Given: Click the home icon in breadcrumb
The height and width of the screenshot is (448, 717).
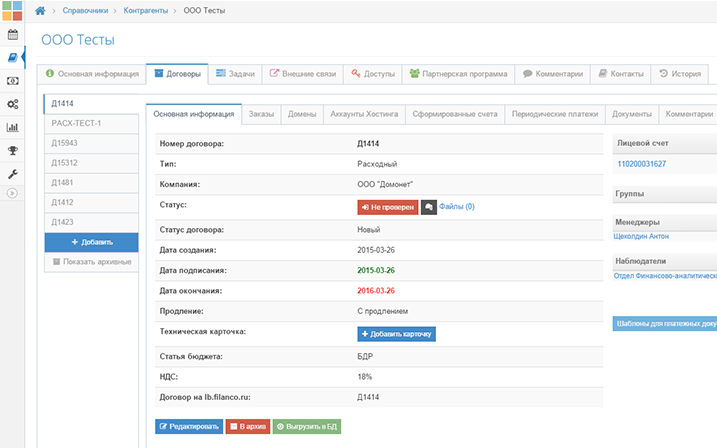Looking at the screenshot, I should (40, 11).
